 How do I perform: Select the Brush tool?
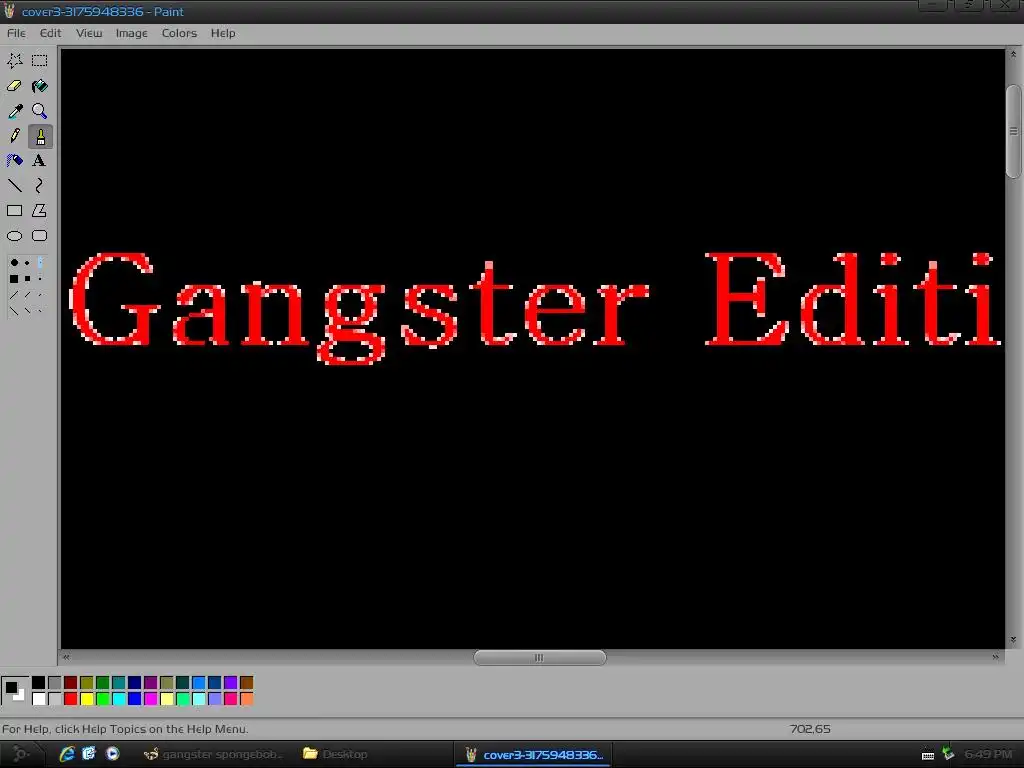pyautogui.click(x=40, y=136)
